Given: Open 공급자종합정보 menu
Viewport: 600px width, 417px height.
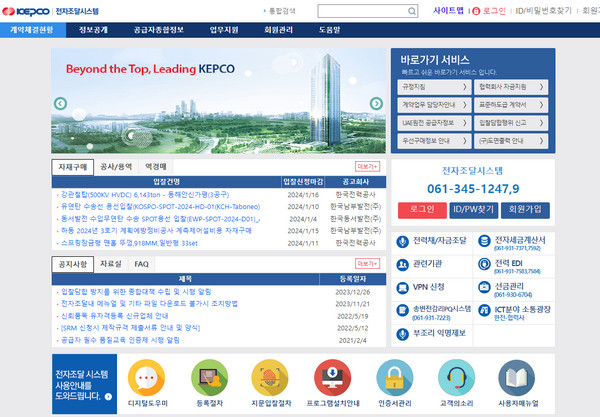Looking at the screenshot, I should point(158,30).
